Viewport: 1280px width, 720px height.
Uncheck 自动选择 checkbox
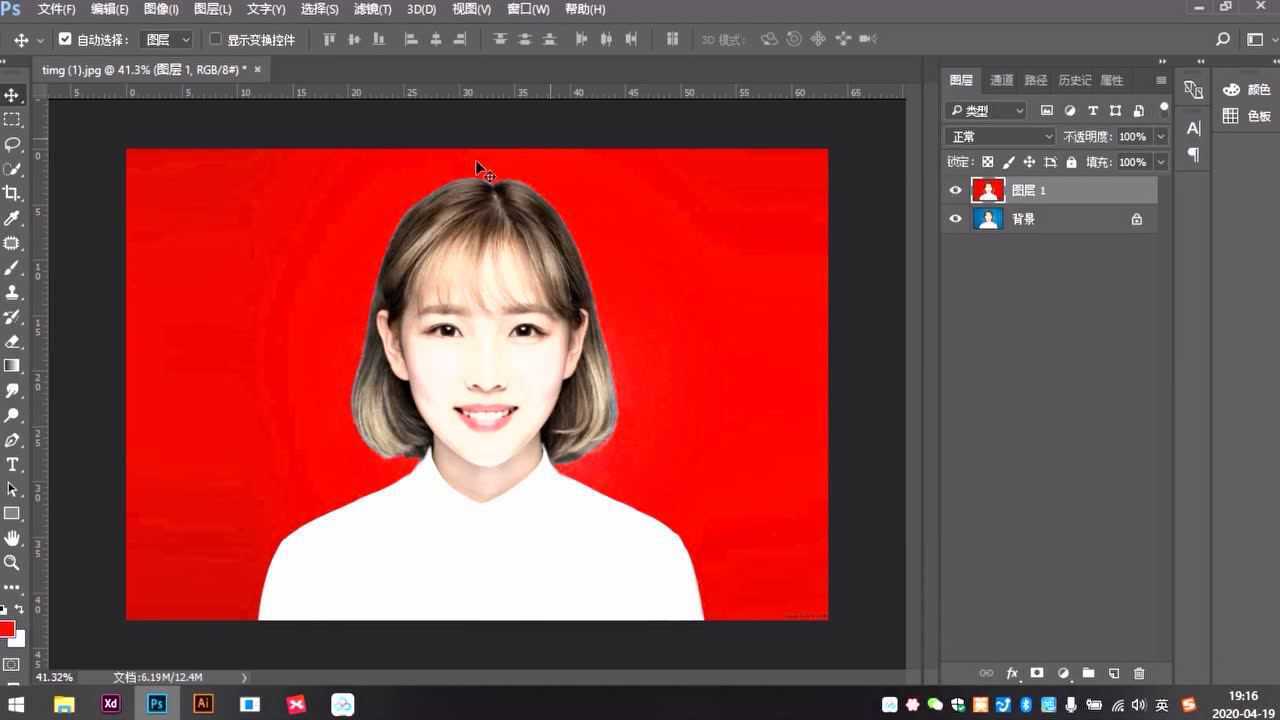click(x=65, y=39)
